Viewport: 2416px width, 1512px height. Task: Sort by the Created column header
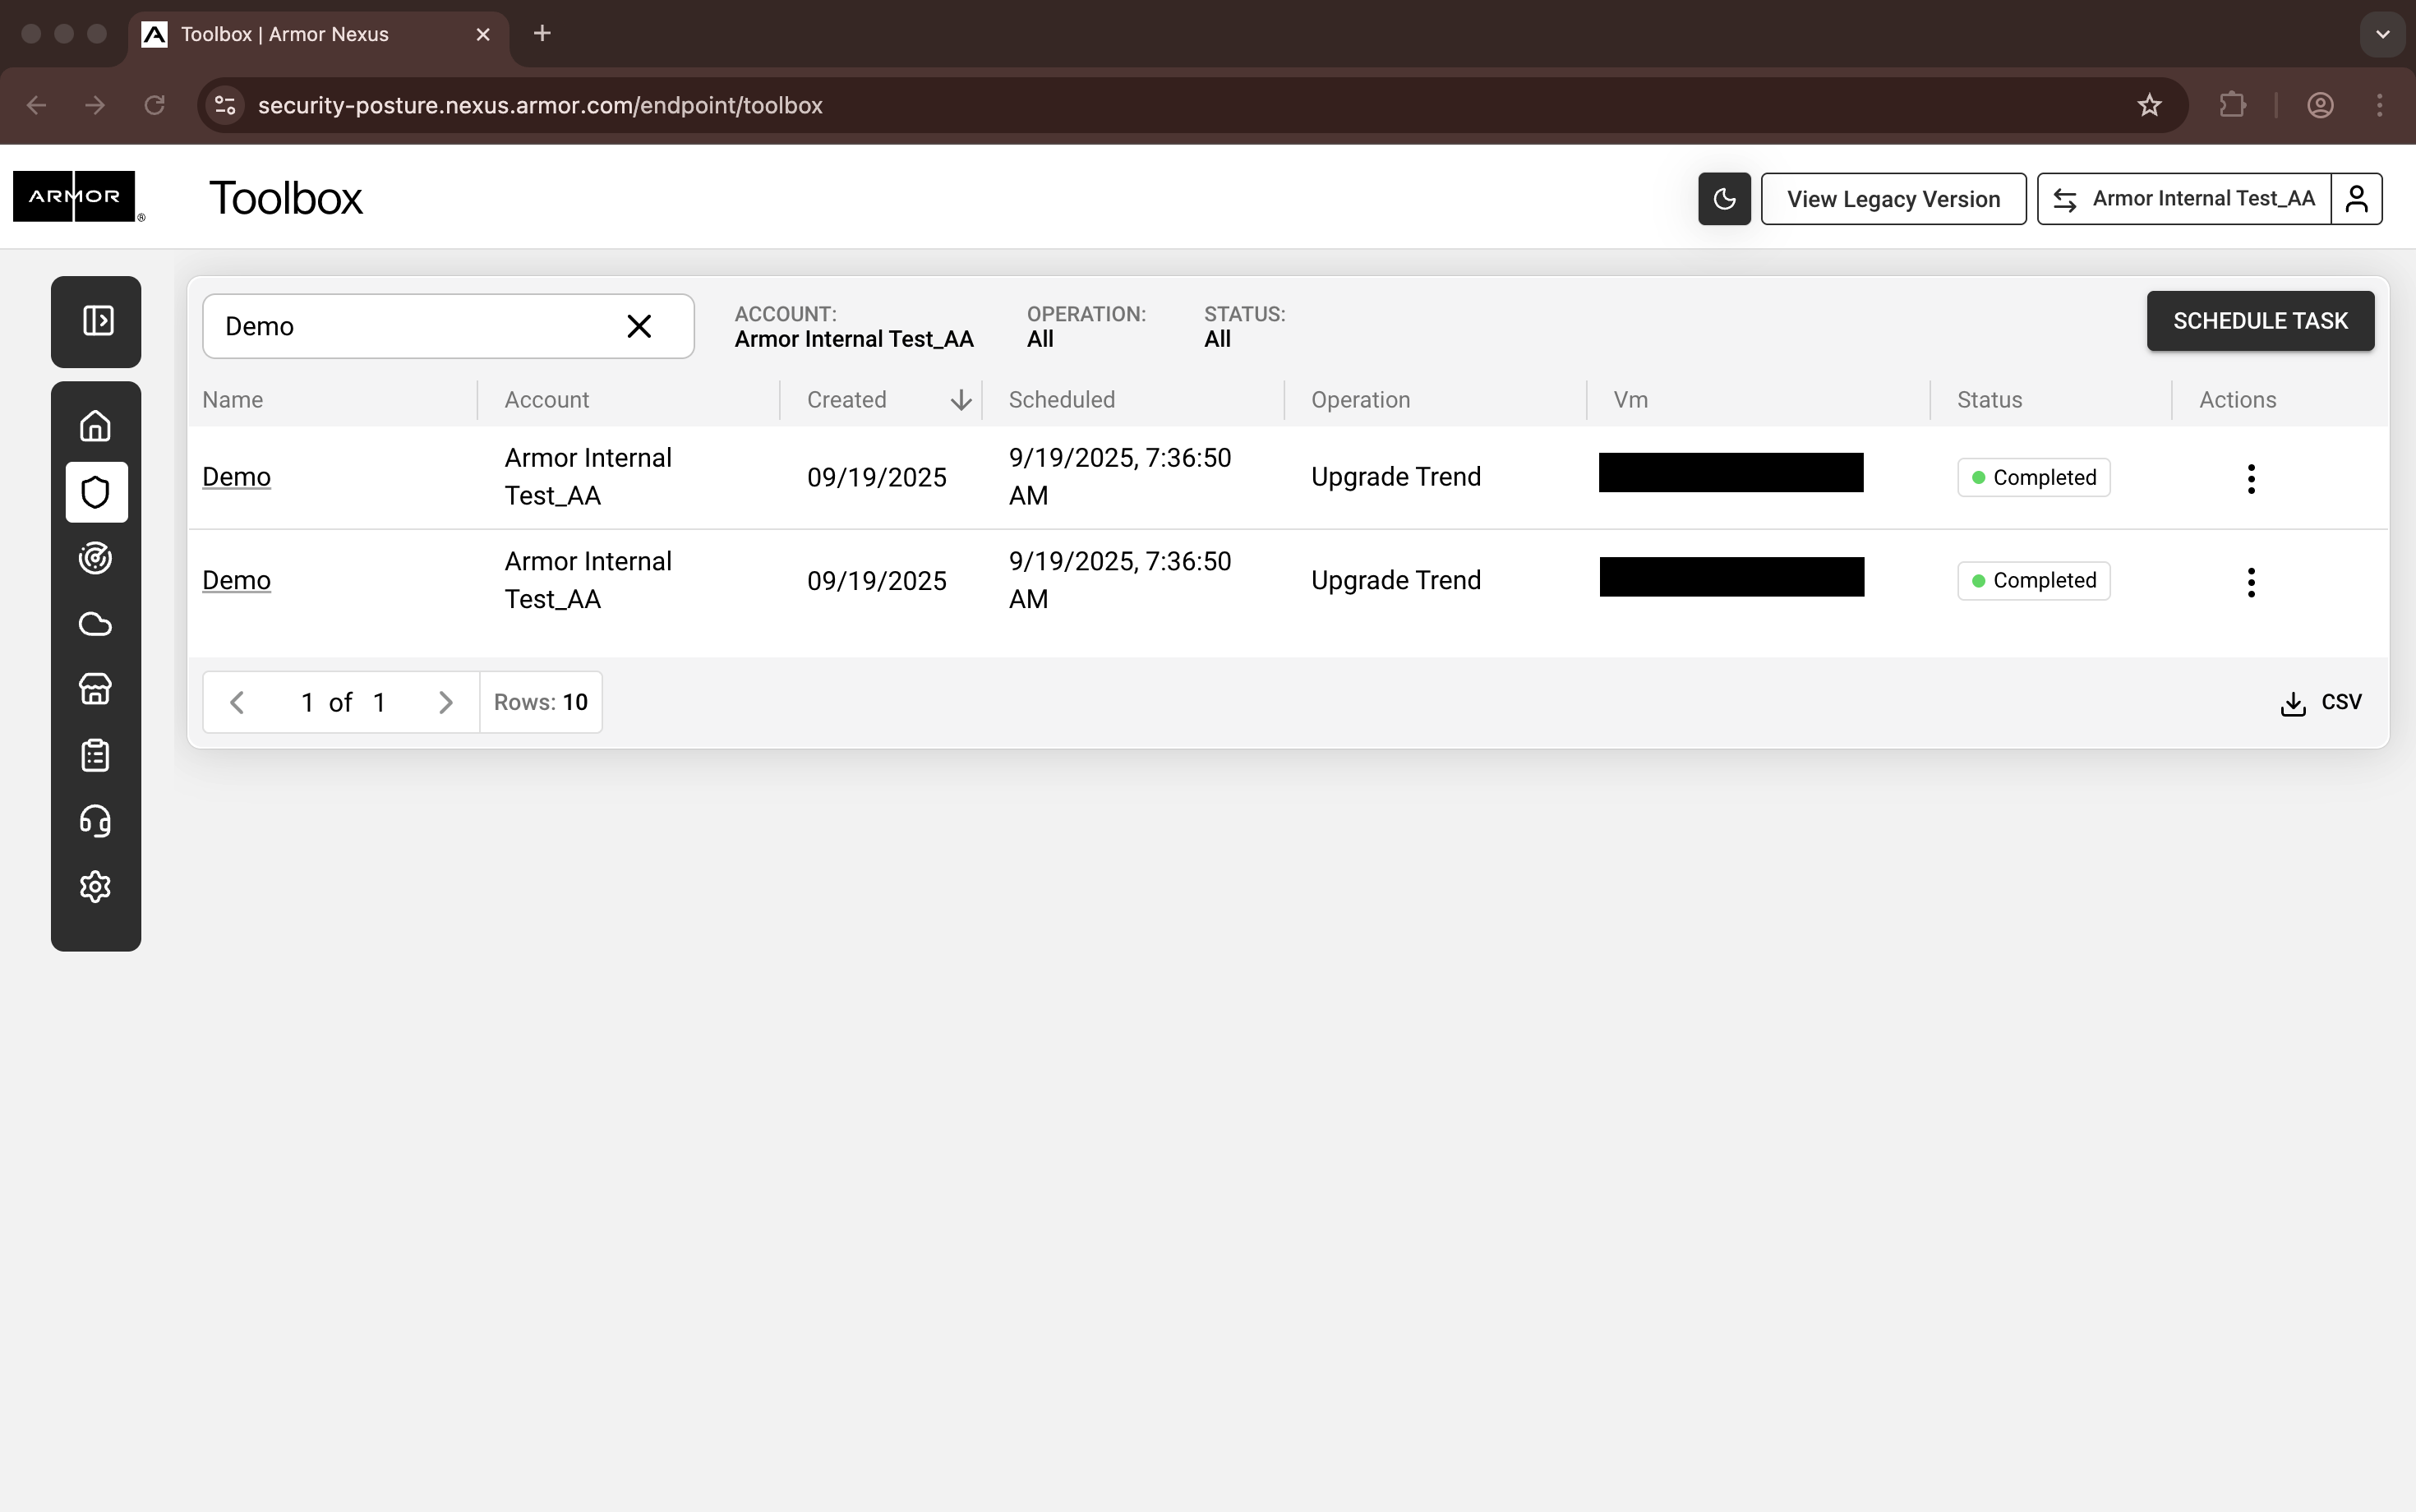tap(846, 400)
